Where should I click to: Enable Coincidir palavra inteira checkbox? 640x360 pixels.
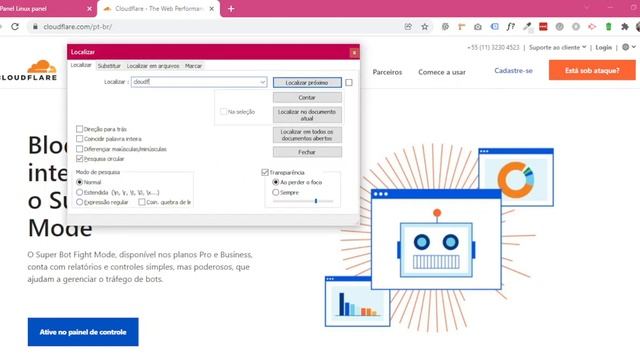click(x=80, y=139)
